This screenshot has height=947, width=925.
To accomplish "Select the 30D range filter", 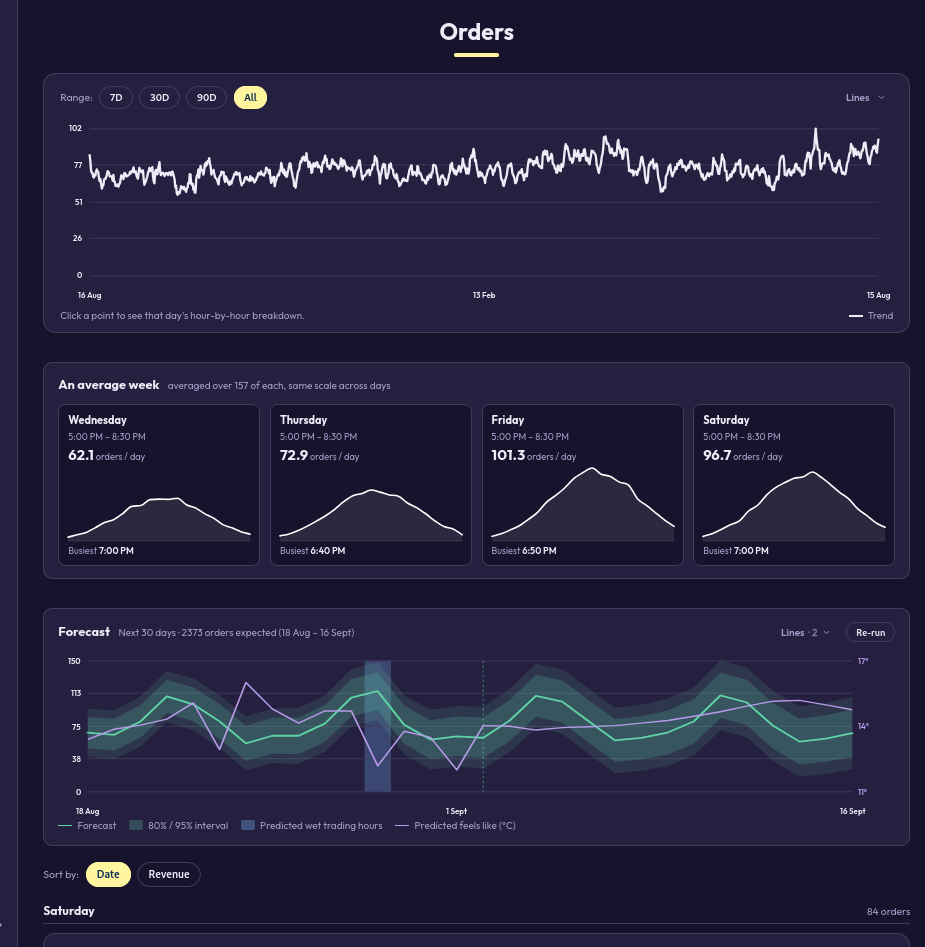I will coord(159,98).
